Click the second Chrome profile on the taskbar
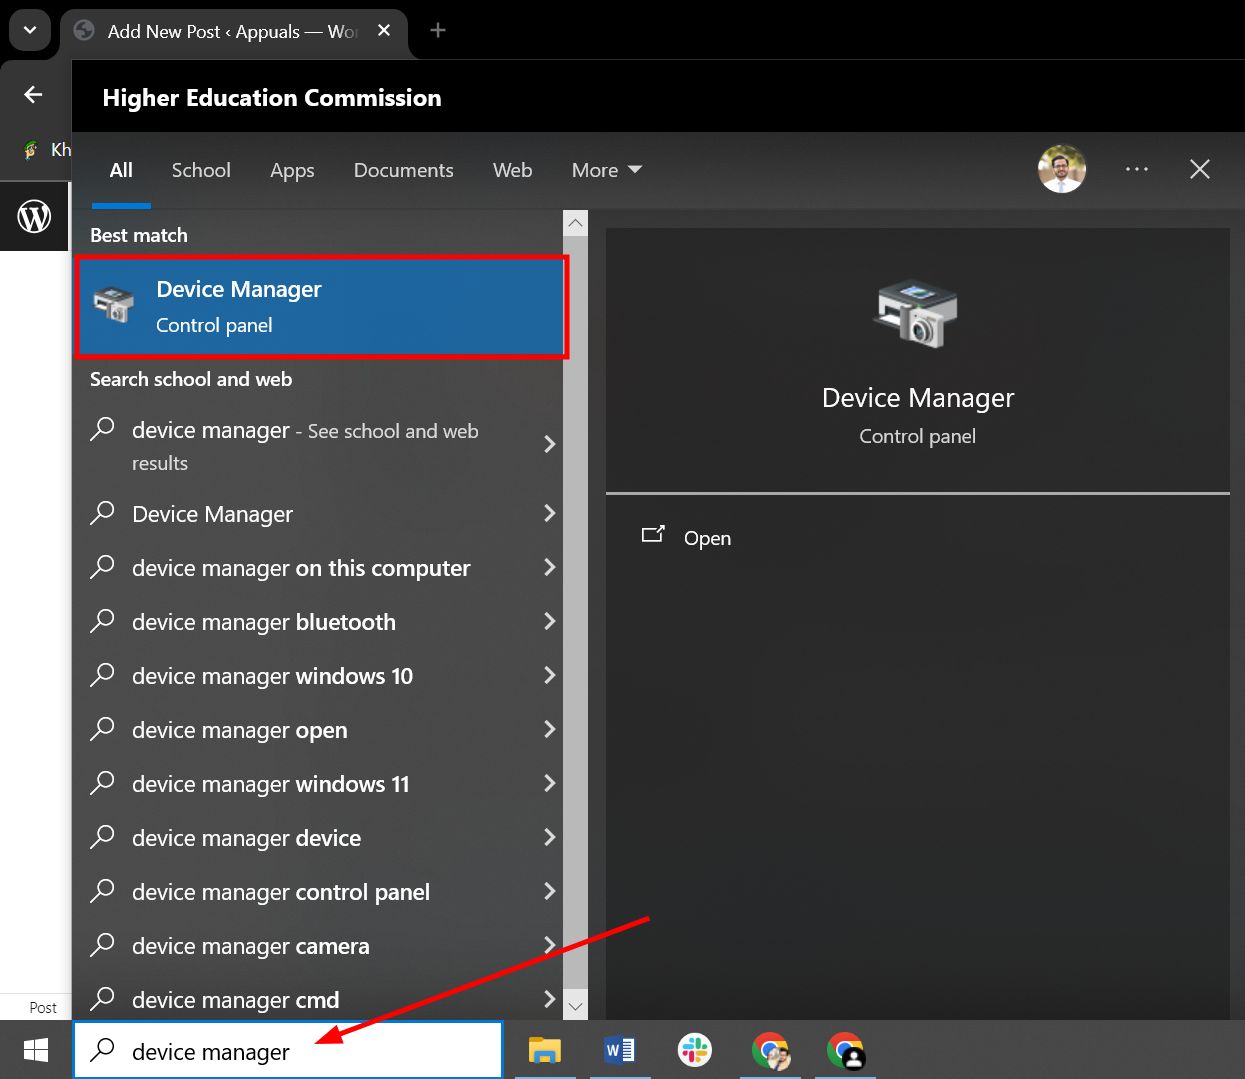This screenshot has height=1079, width=1245. [845, 1050]
